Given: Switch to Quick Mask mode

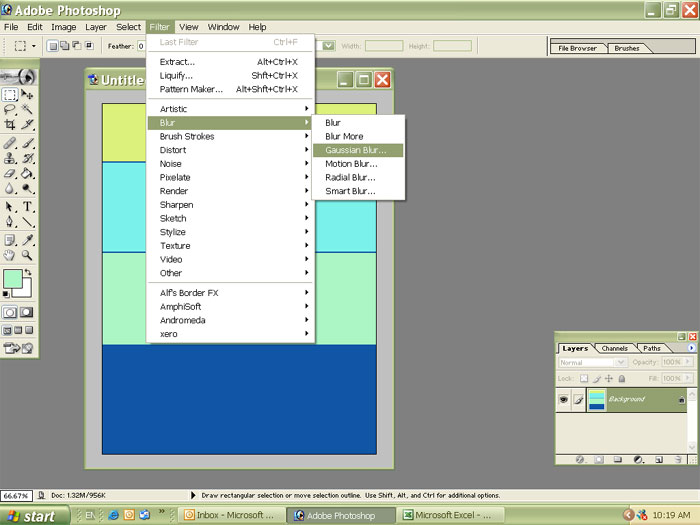Looking at the screenshot, I should 27,312.
